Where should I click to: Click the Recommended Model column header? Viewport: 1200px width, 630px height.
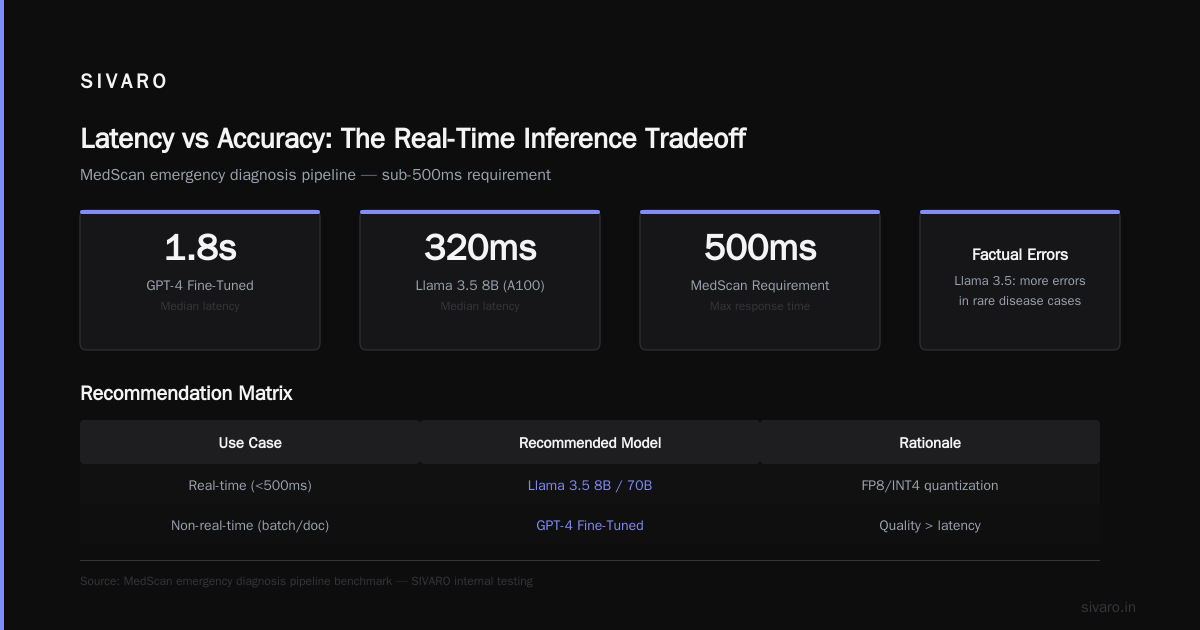pos(590,442)
